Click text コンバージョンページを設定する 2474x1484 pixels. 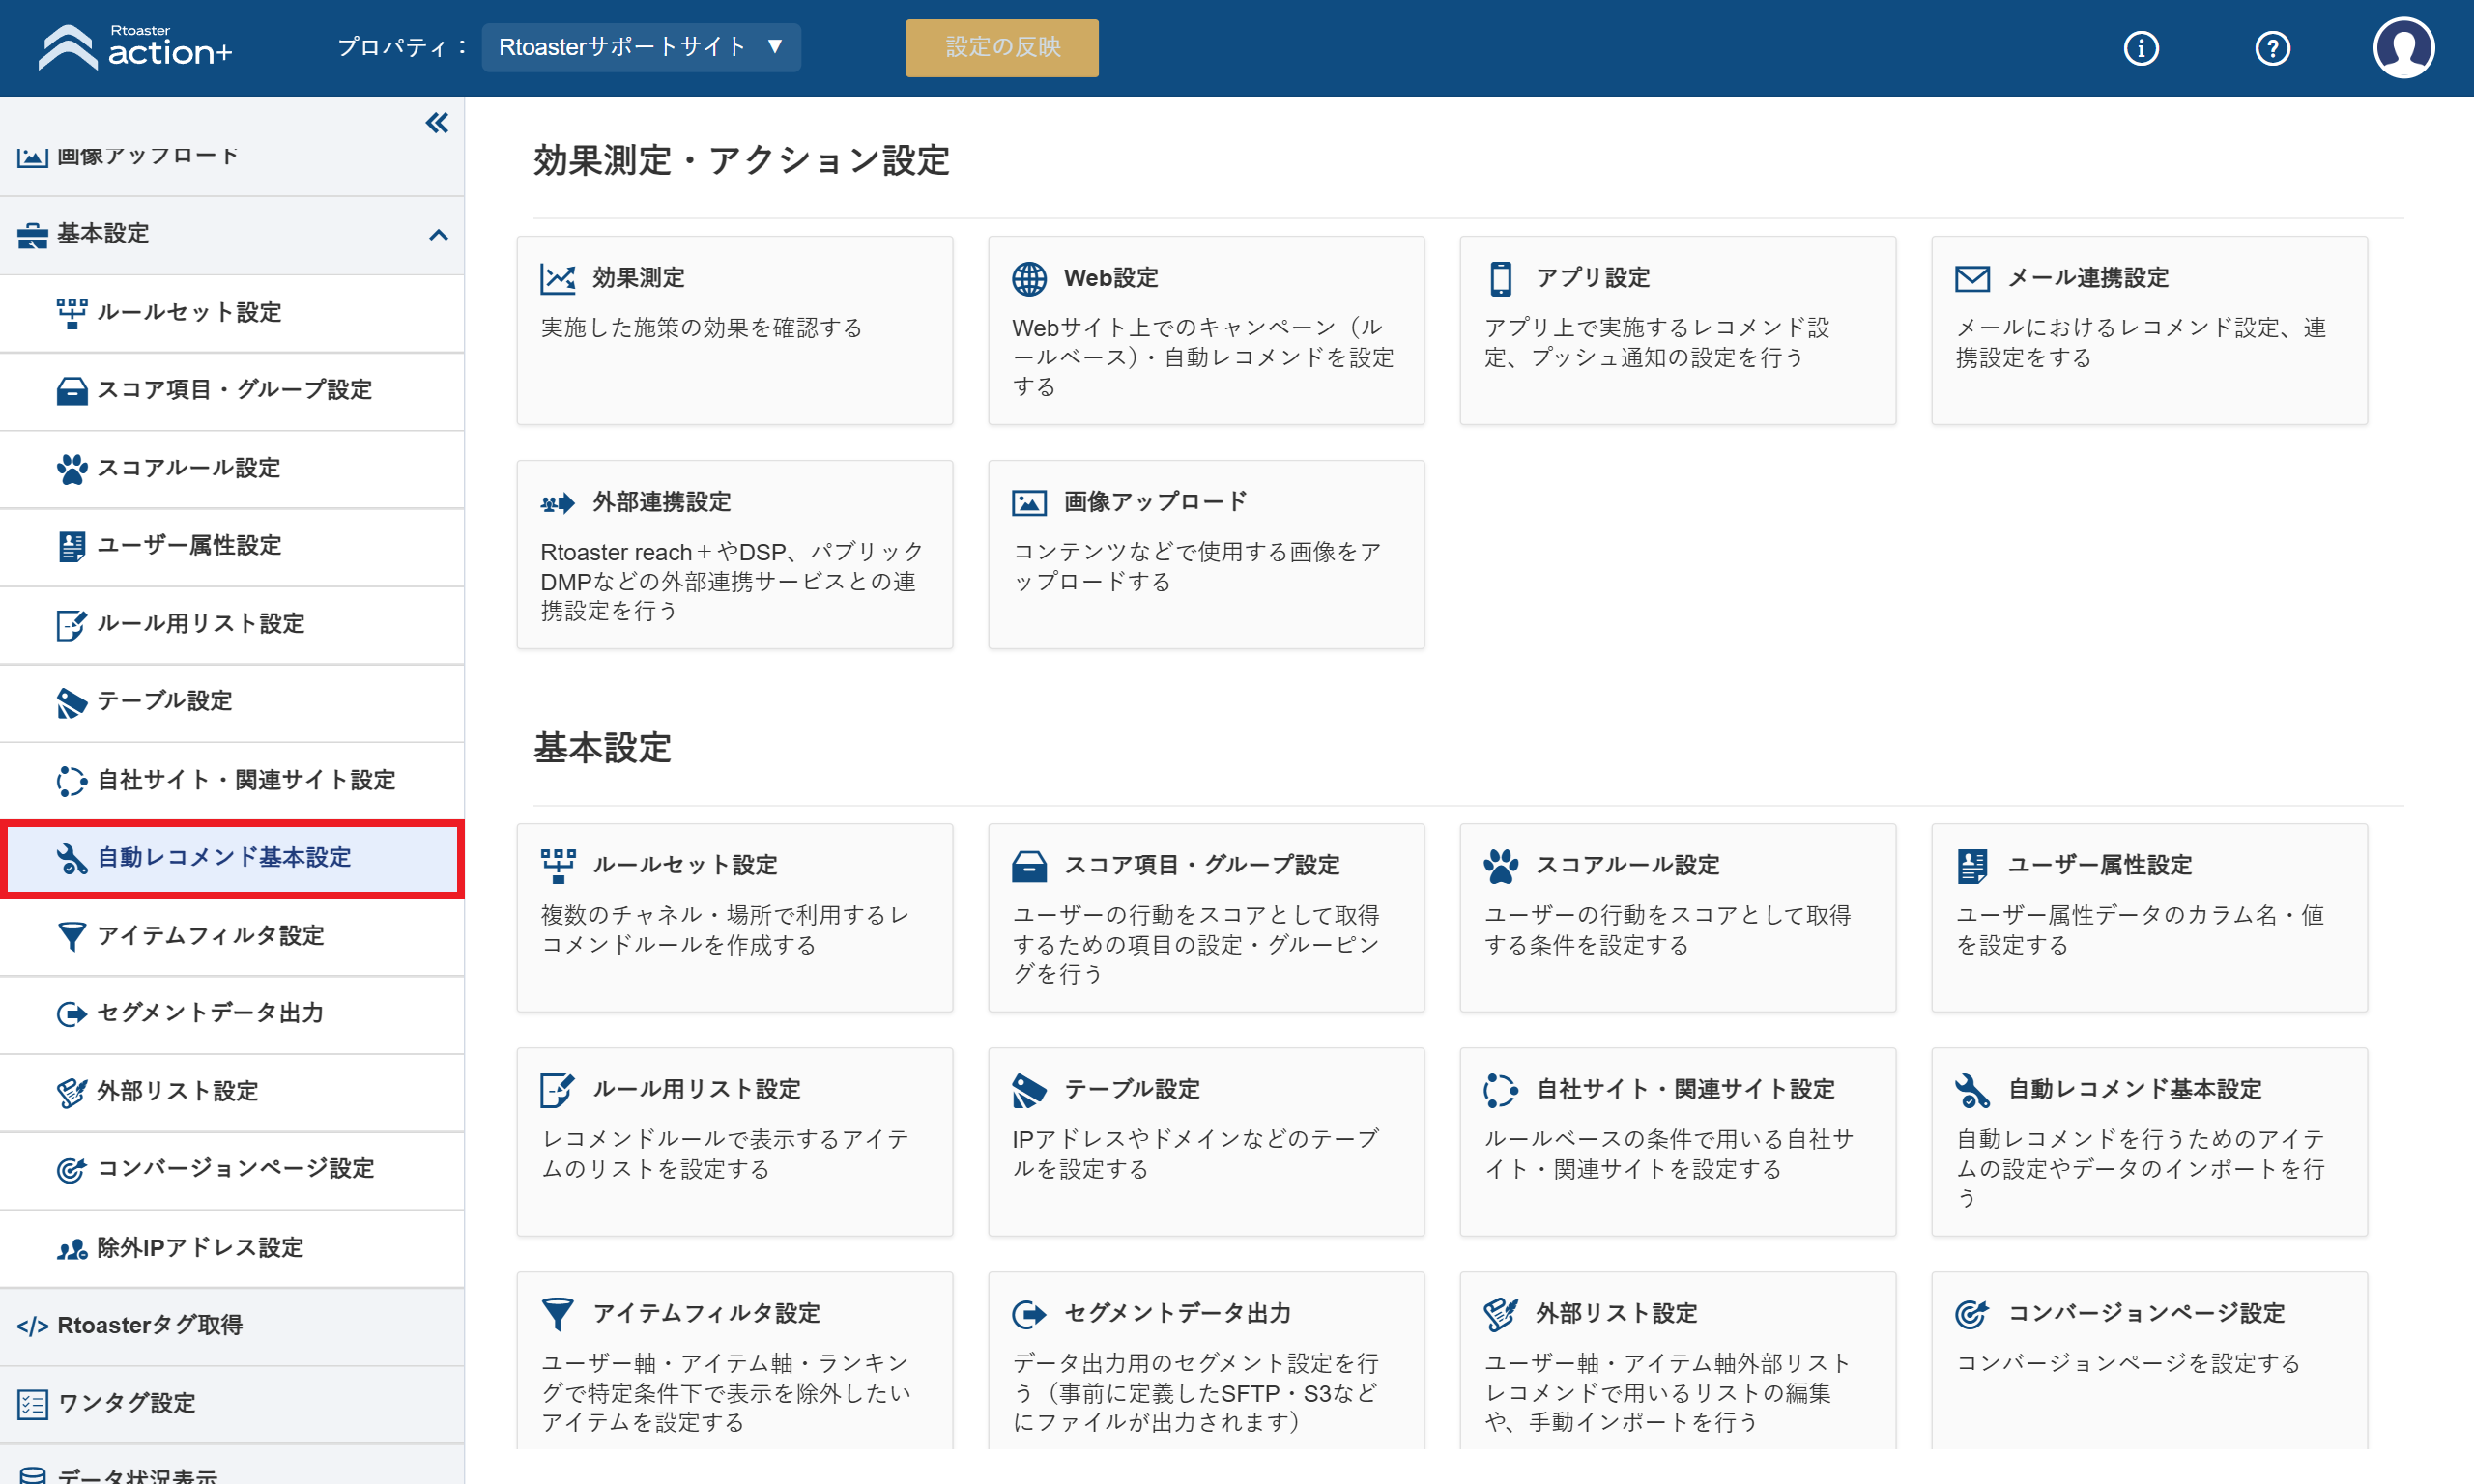point(2127,1364)
